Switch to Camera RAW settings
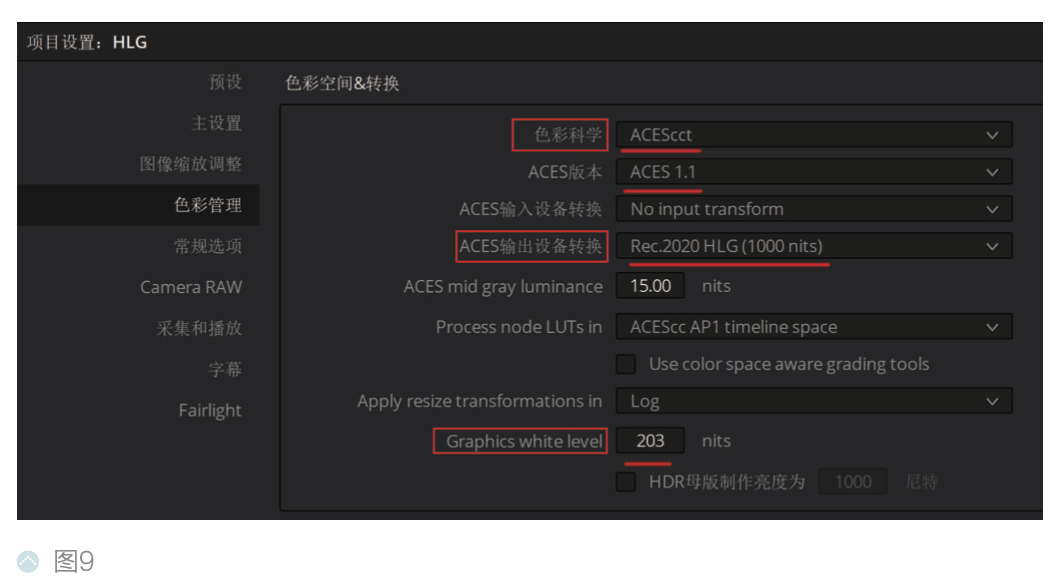The width and height of the screenshot is (1058, 582). click(x=192, y=287)
